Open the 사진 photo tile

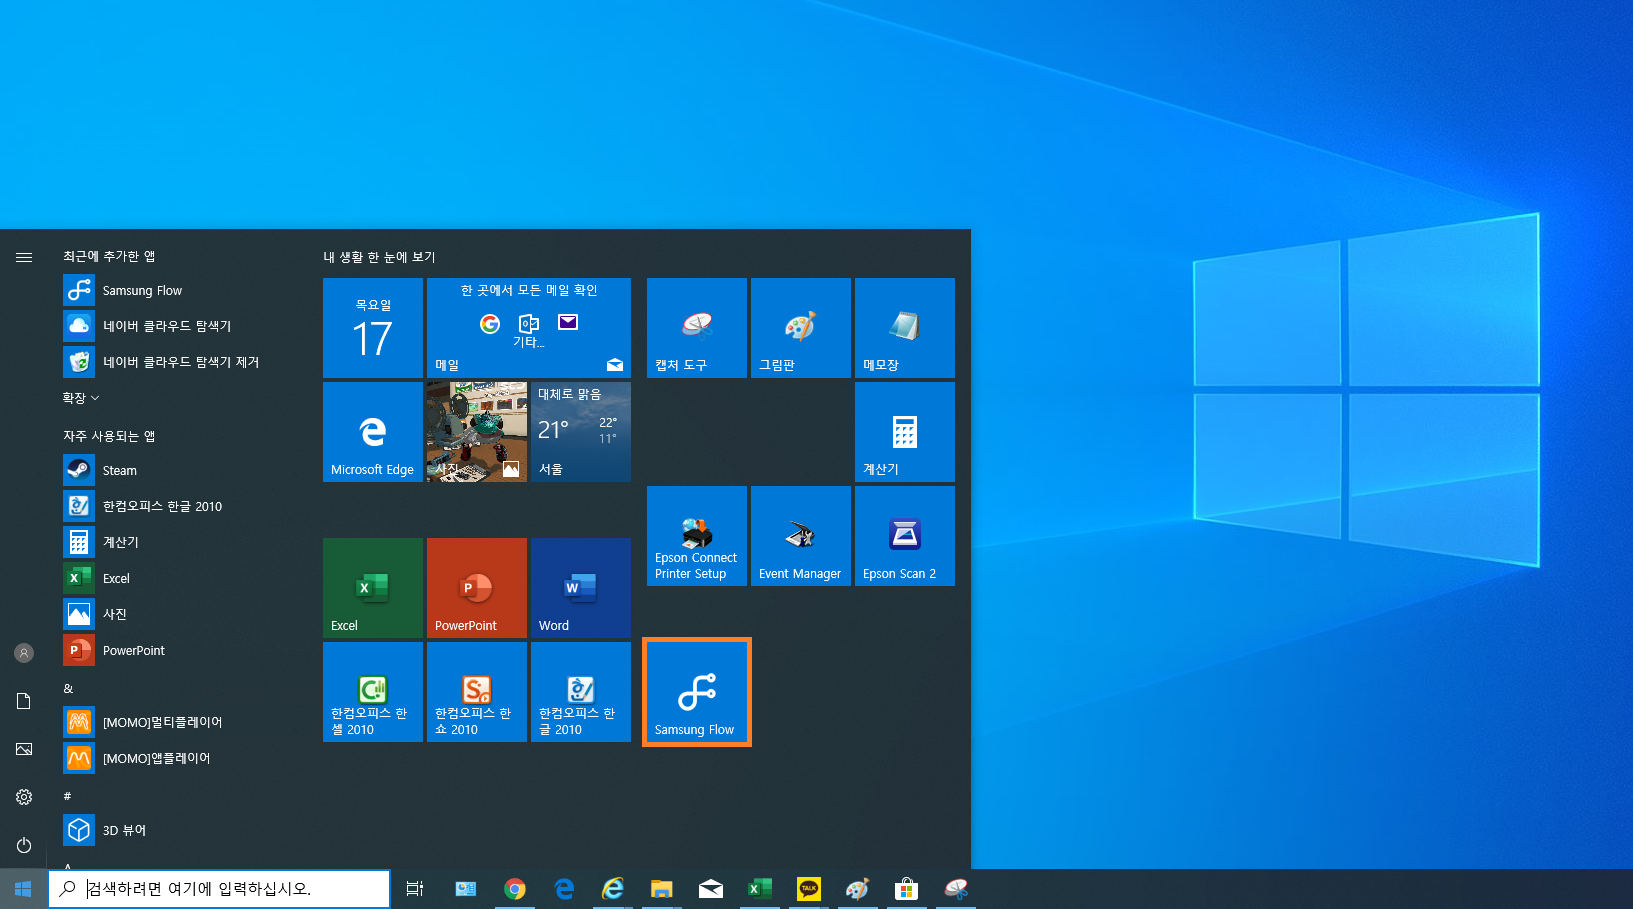click(x=477, y=432)
